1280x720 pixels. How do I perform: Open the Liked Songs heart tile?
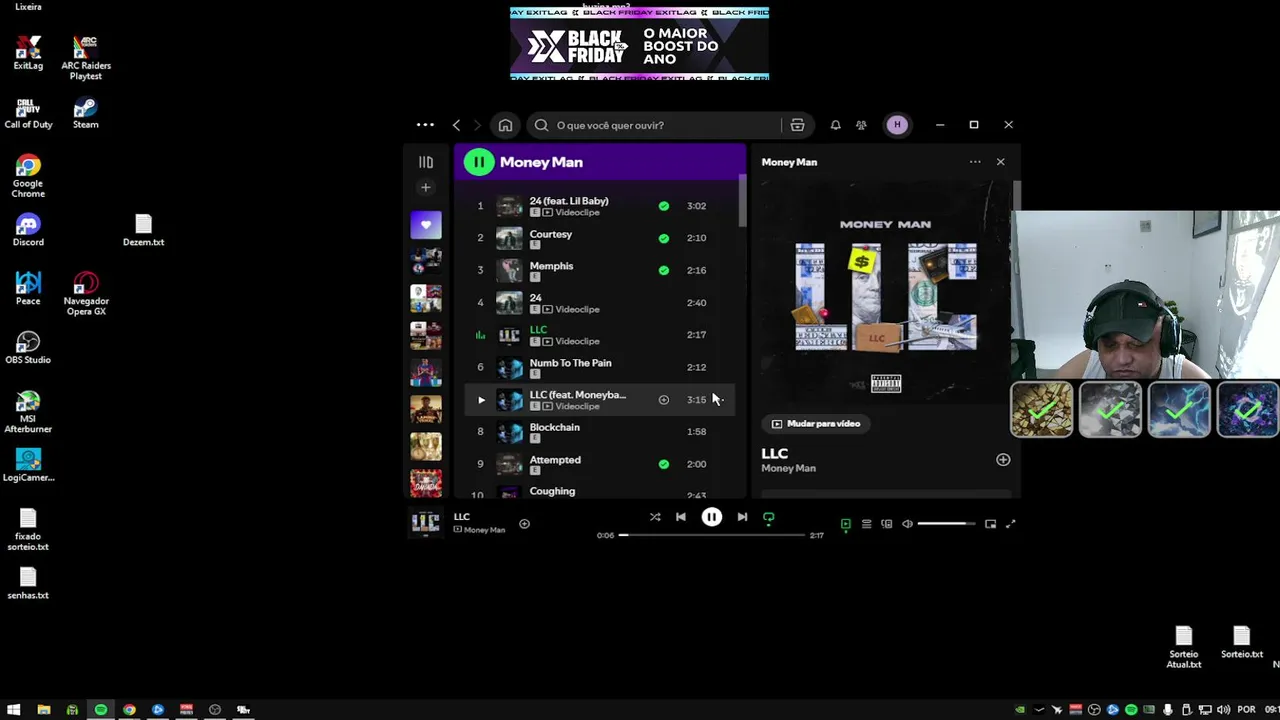click(x=426, y=225)
